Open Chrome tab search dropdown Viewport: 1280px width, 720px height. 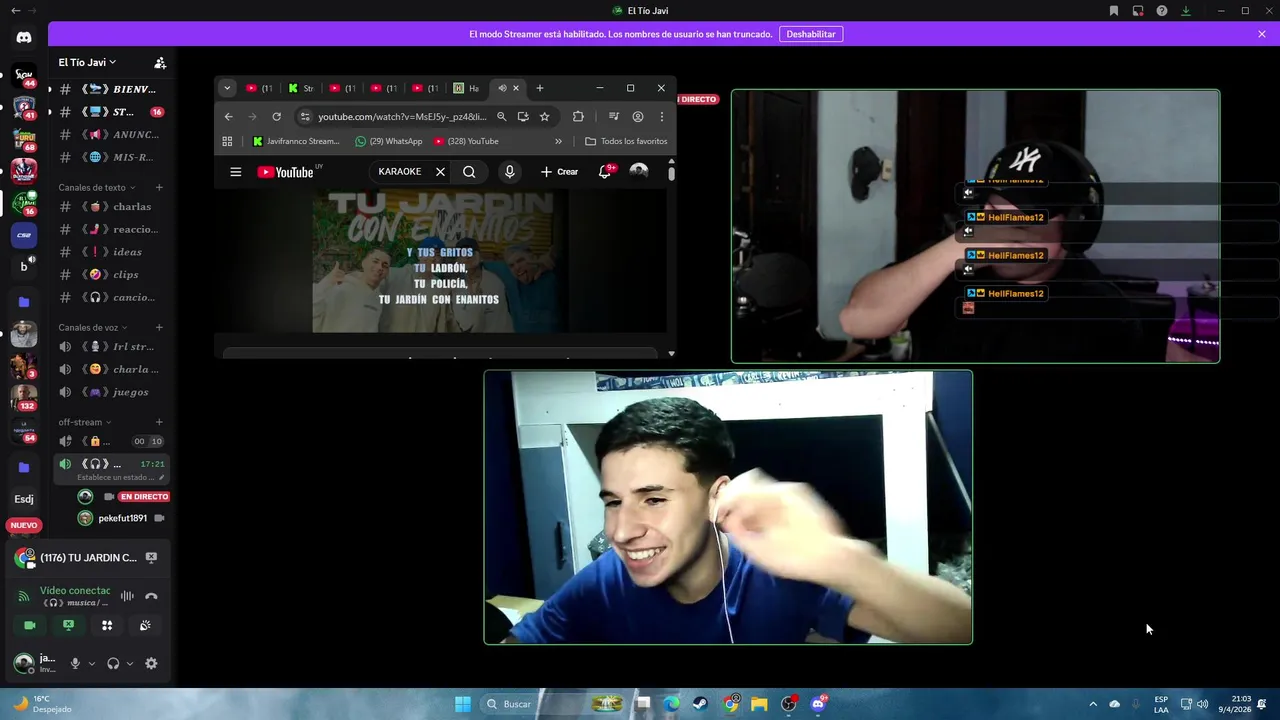[227, 88]
